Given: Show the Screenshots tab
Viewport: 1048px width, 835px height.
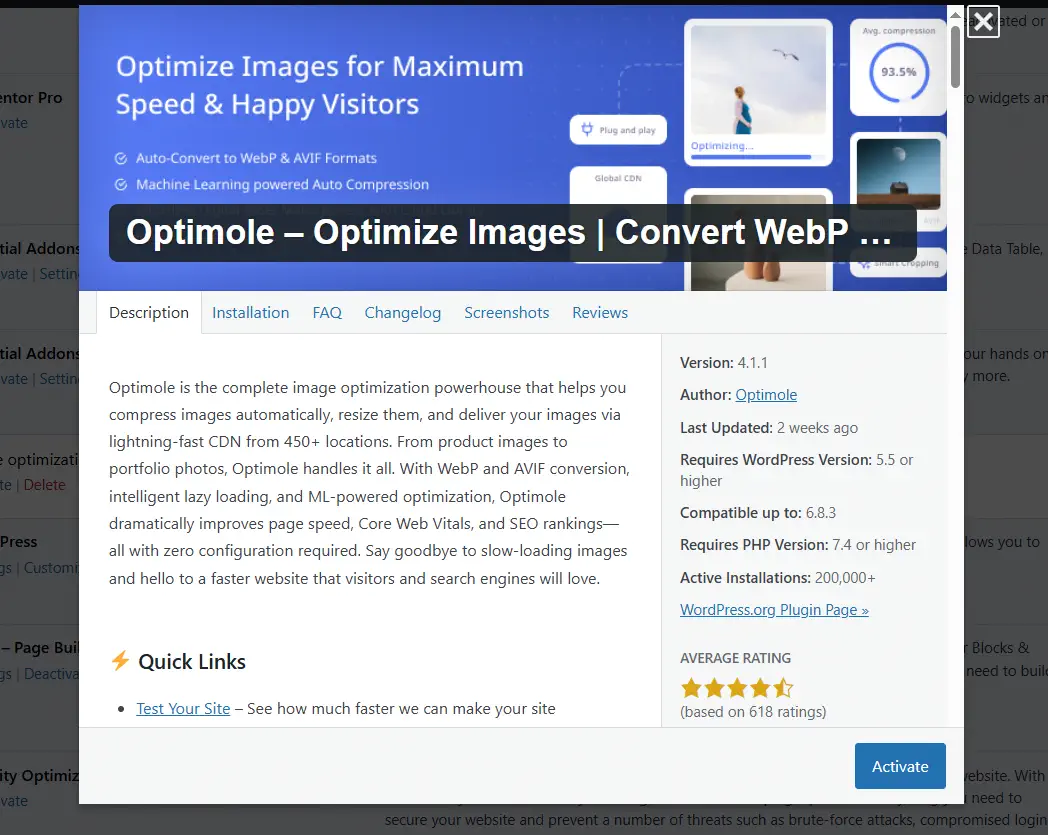Looking at the screenshot, I should pyautogui.click(x=507, y=312).
